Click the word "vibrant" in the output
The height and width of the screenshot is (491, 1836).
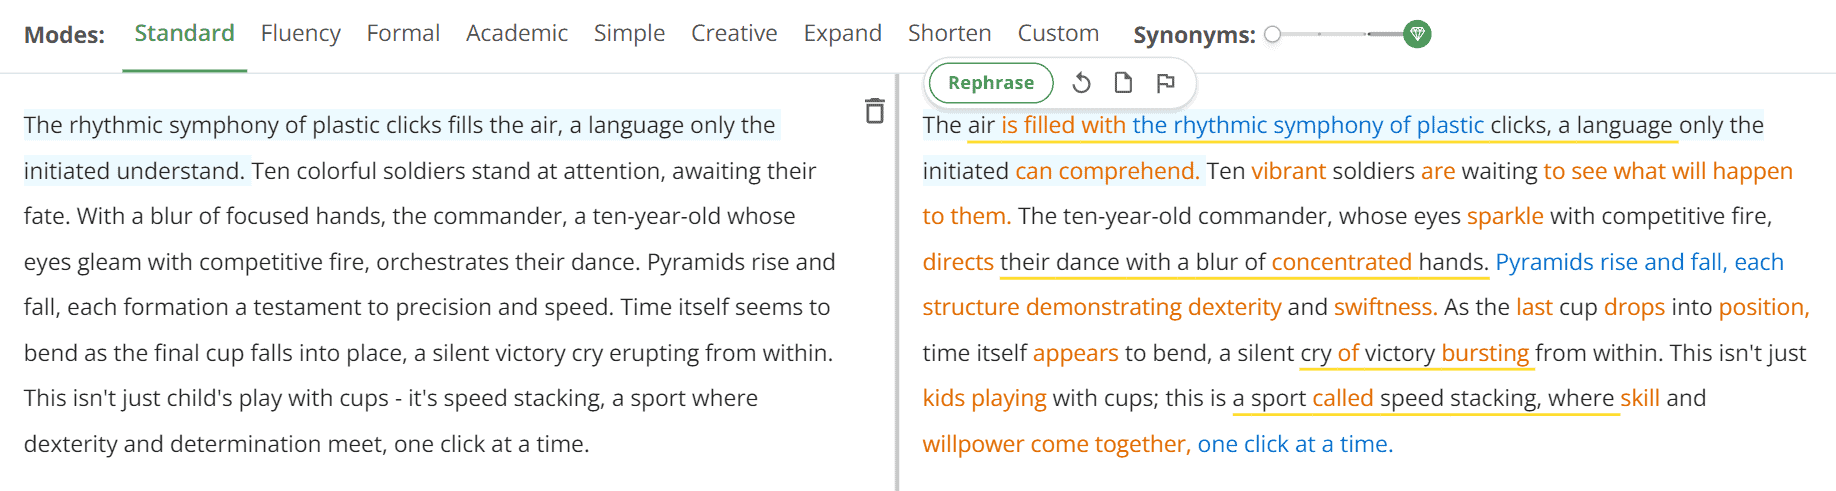[x=1289, y=171]
